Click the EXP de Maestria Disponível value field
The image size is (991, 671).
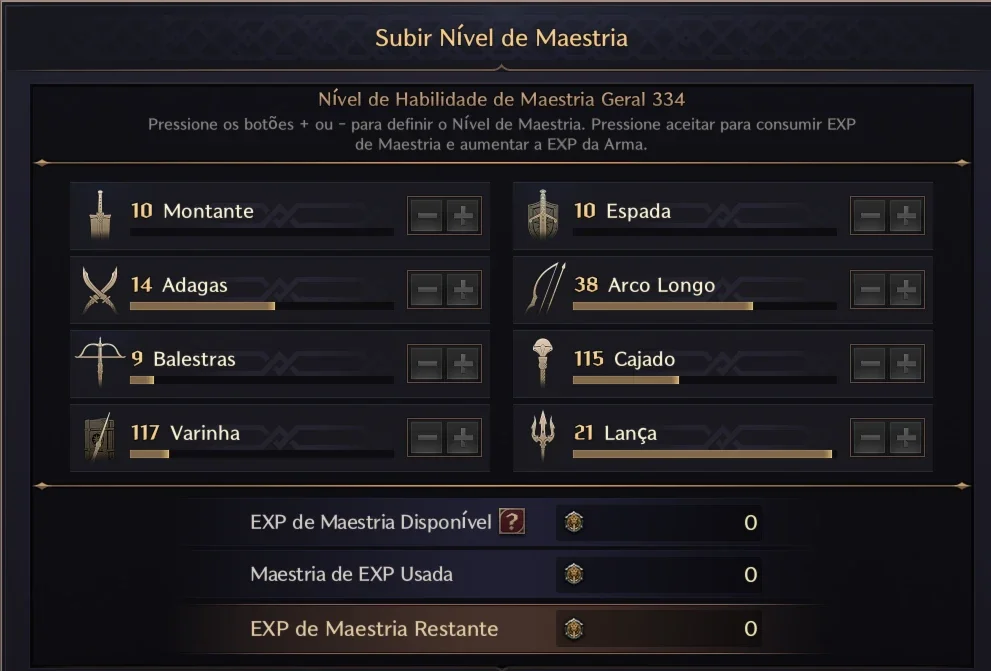[x=659, y=523]
